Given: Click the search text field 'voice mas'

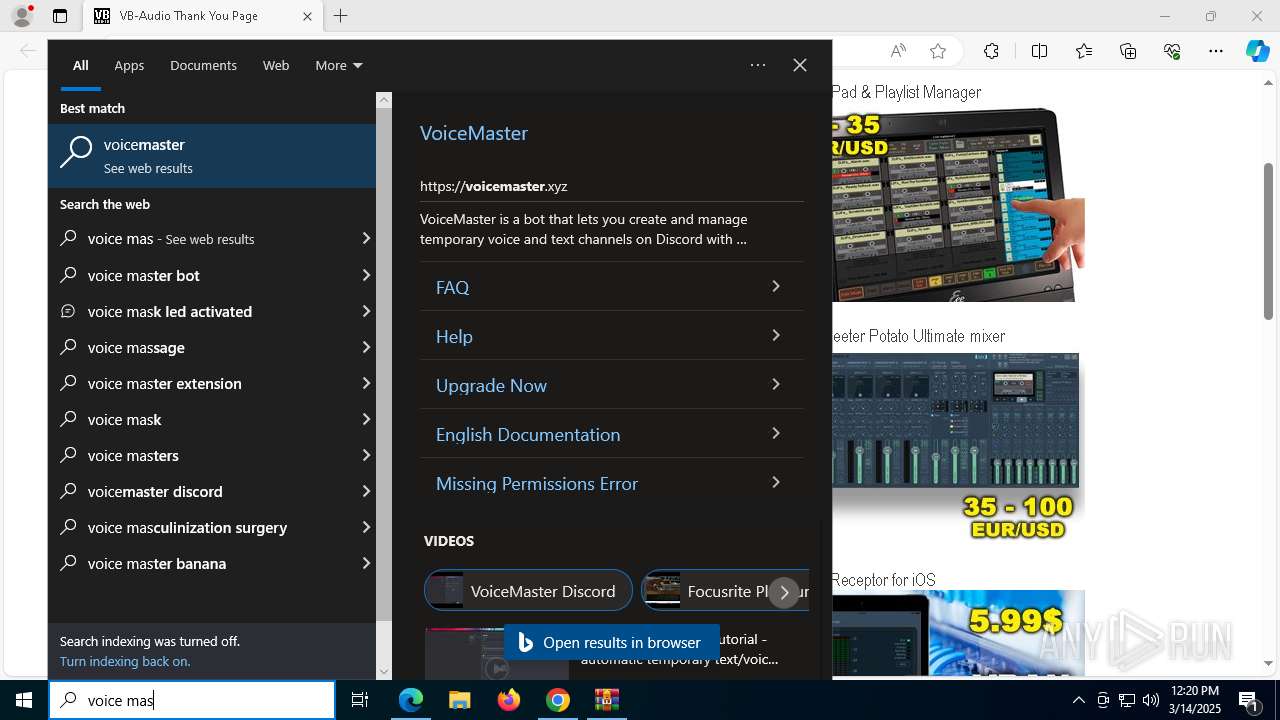Looking at the screenshot, I should 192,700.
